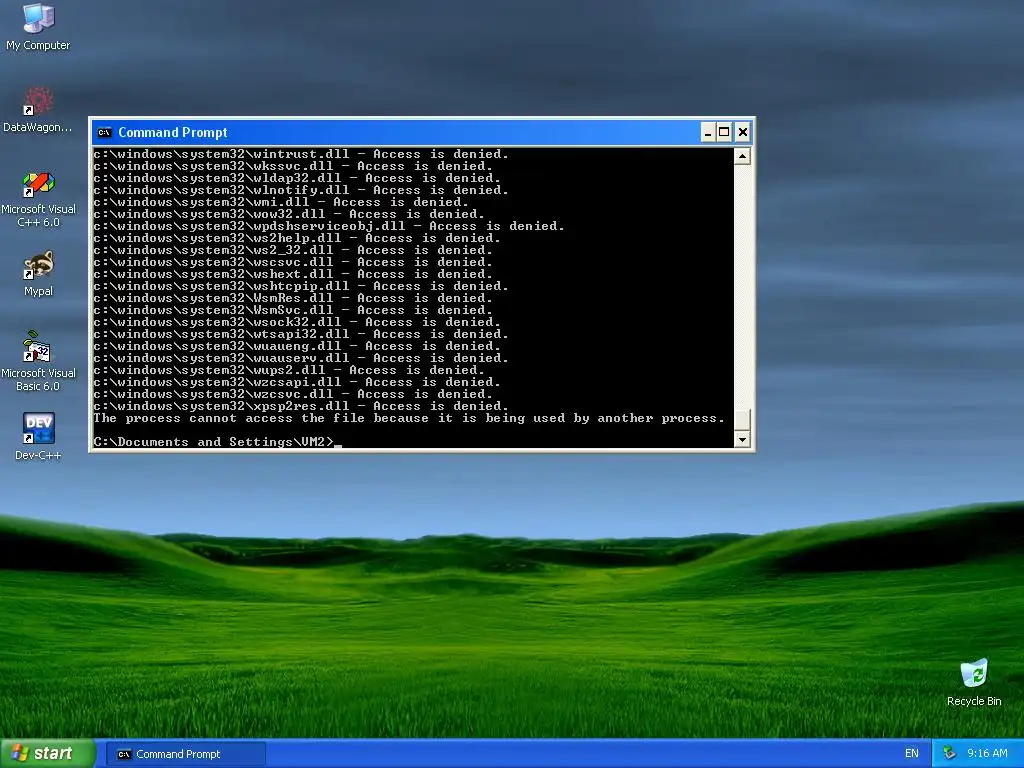Screen dimensions: 1024x768
Task: Click the EN language indicator
Action: click(x=912, y=754)
